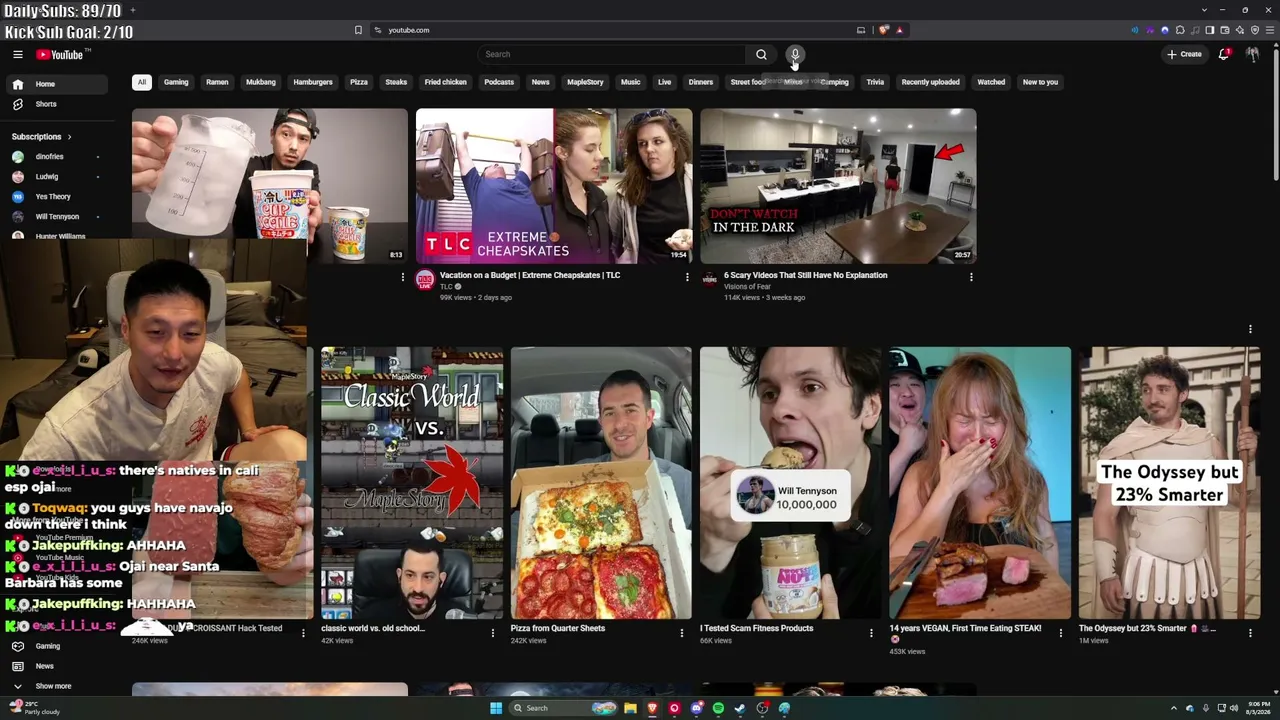This screenshot has height=720, width=1280.
Task: Start voice search with the microphone icon
Action: coord(795,54)
